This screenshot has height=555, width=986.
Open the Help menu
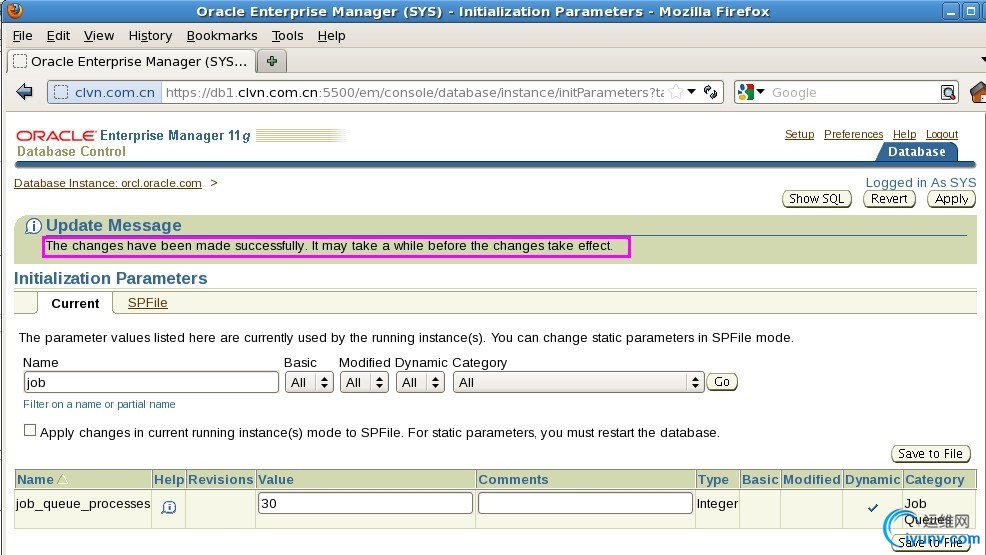click(331, 36)
